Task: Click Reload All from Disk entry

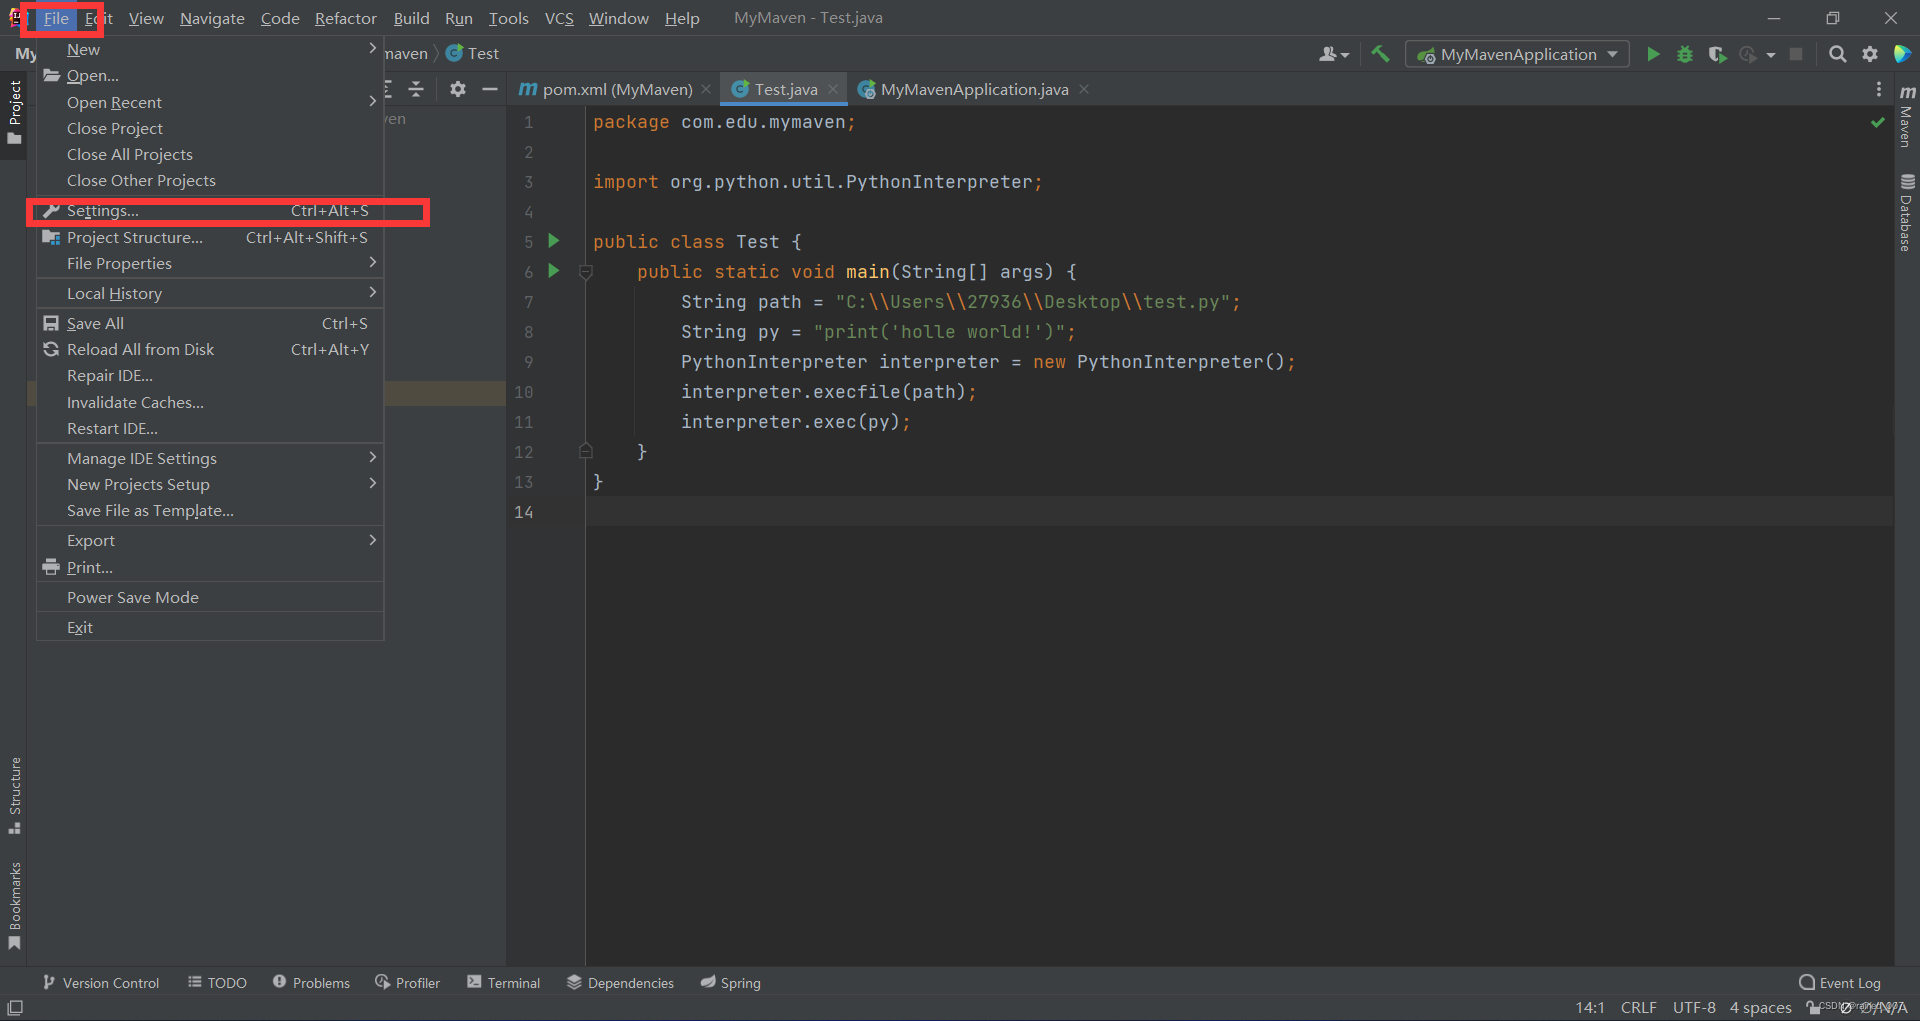Action: pyautogui.click(x=210, y=350)
